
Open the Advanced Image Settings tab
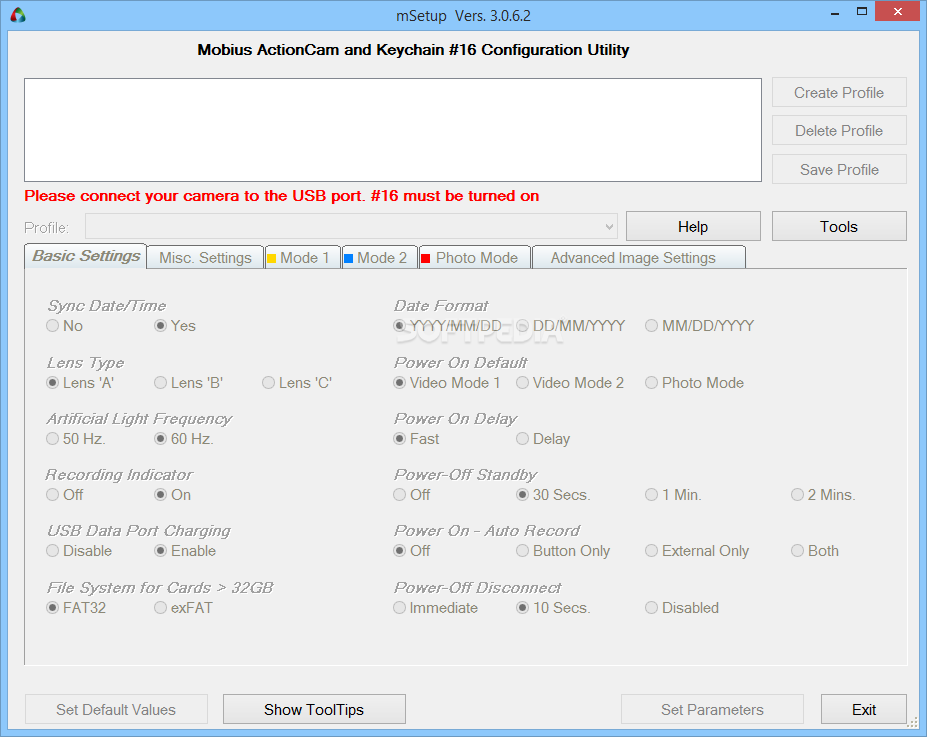point(638,258)
